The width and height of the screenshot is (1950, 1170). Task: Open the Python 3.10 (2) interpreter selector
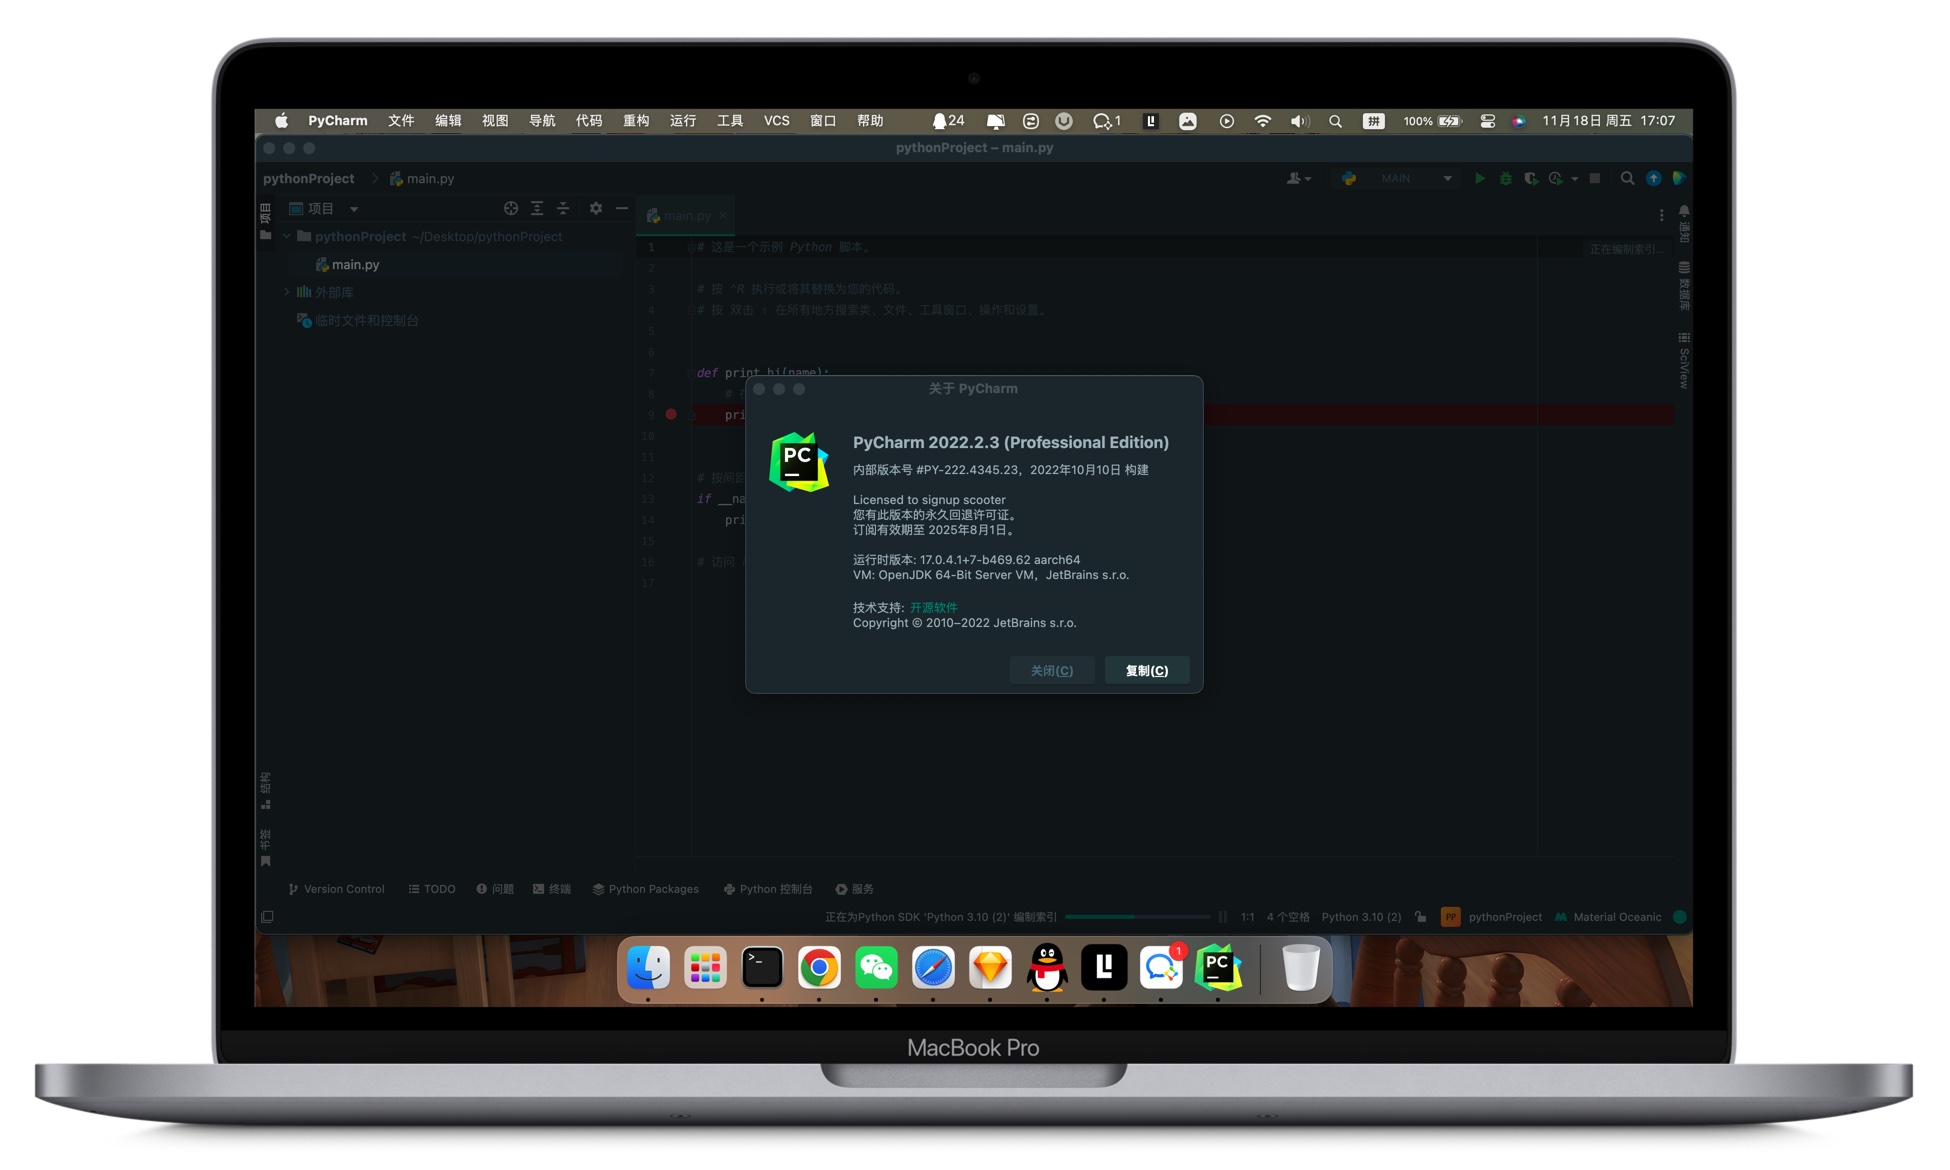pos(1361,917)
